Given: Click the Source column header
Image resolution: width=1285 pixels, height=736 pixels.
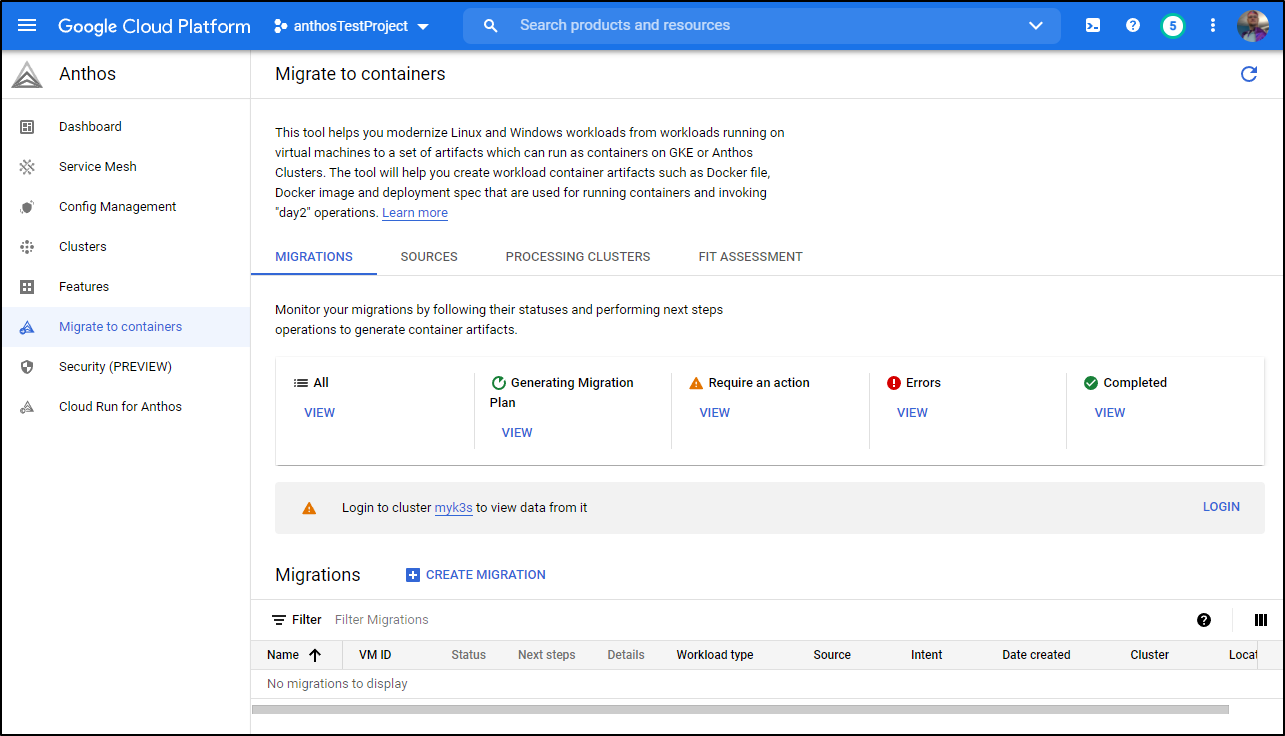Looking at the screenshot, I should pos(832,655).
